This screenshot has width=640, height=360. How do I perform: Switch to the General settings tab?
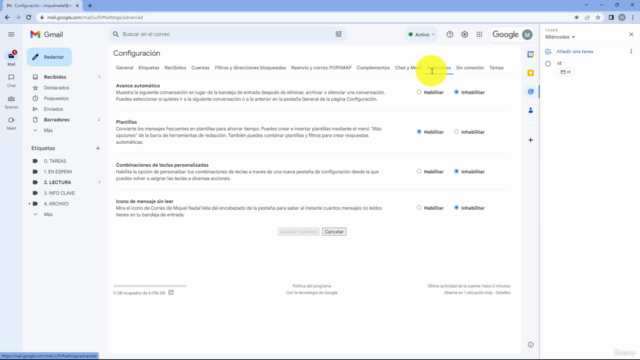pyautogui.click(x=124, y=68)
